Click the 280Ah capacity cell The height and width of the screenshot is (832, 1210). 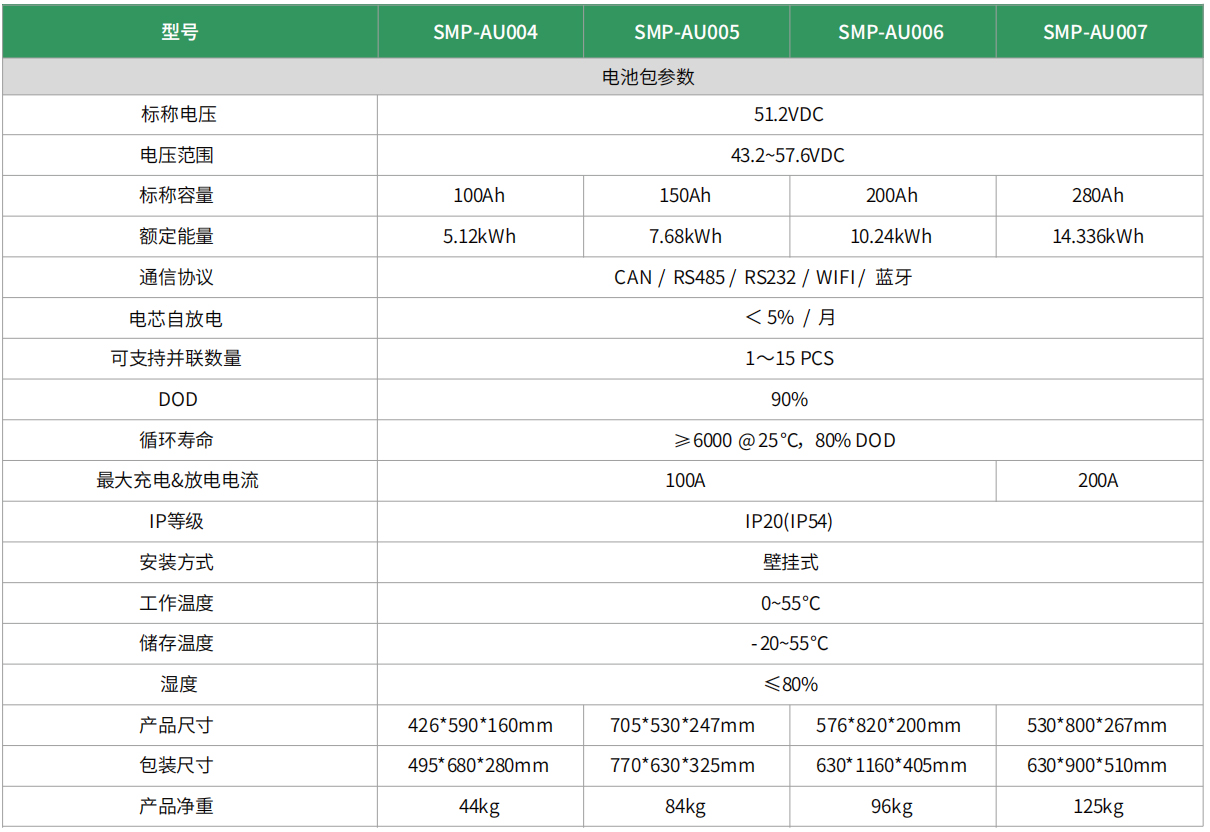[x=1097, y=195]
